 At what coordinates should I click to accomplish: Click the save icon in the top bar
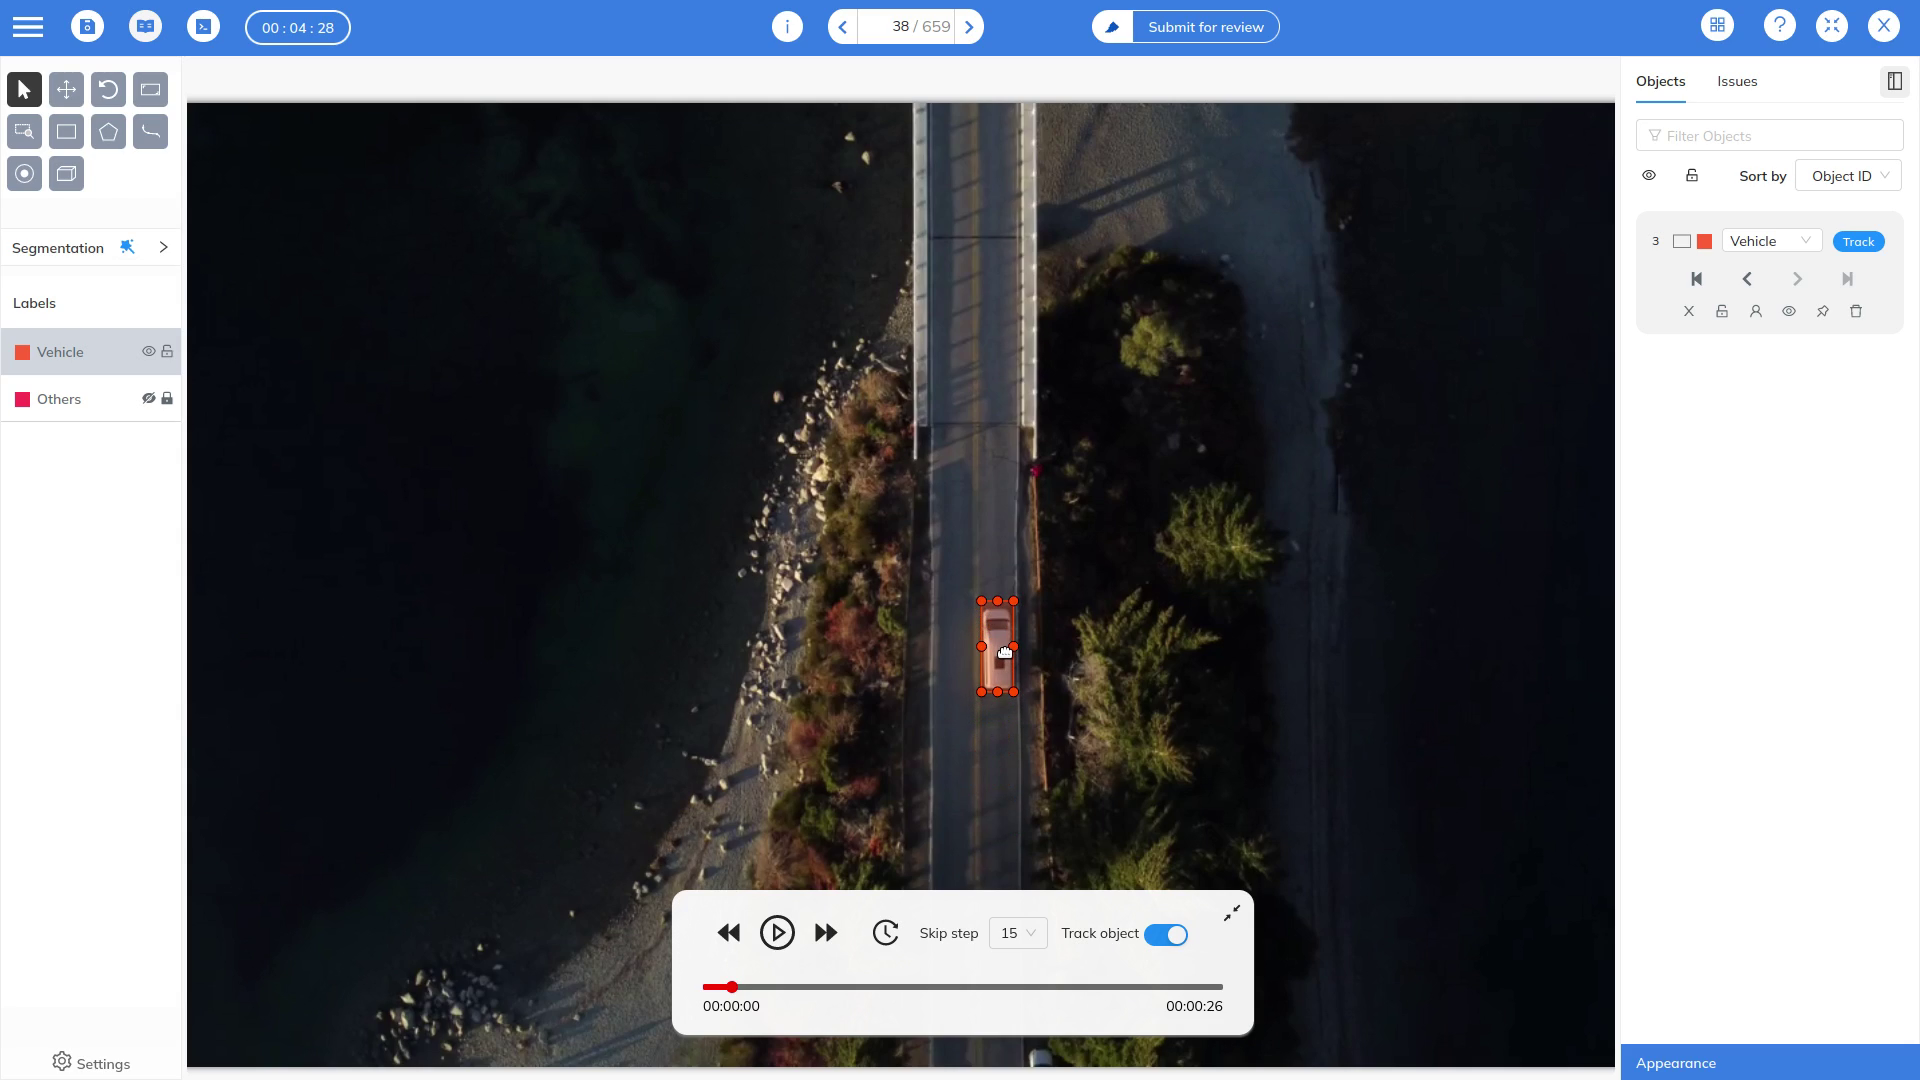[x=87, y=27]
